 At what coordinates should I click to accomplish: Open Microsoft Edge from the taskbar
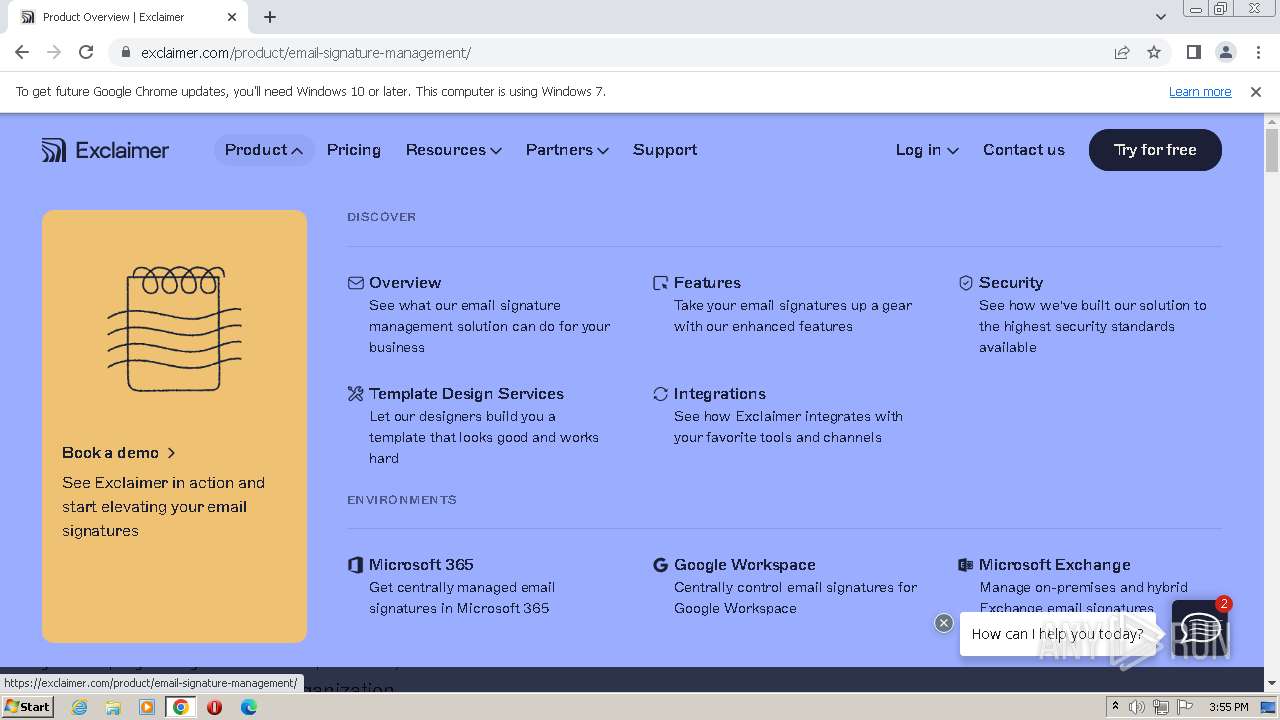(x=248, y=707)
